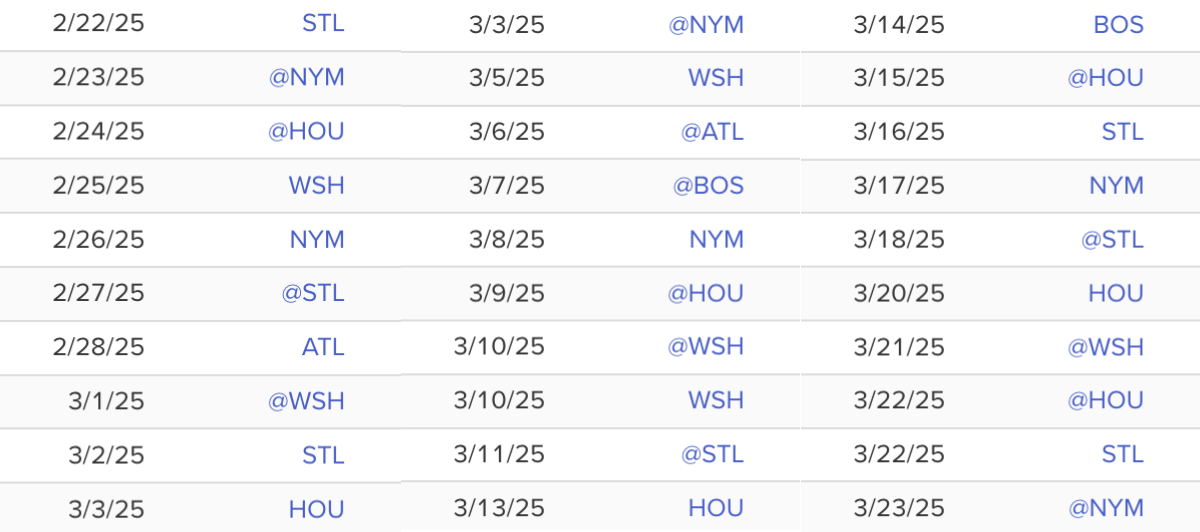Viewport: 1200px width, 532px height.
Task: Click the STL link for 2/22/25
Action: 322,23
